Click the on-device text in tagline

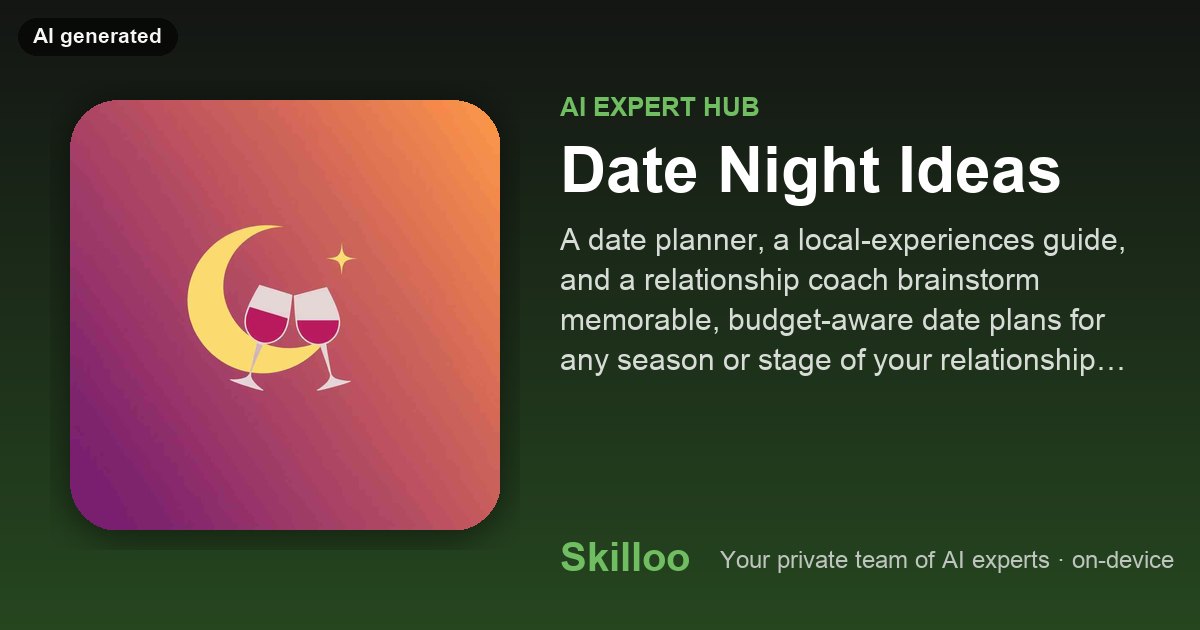pos(1122,560)
